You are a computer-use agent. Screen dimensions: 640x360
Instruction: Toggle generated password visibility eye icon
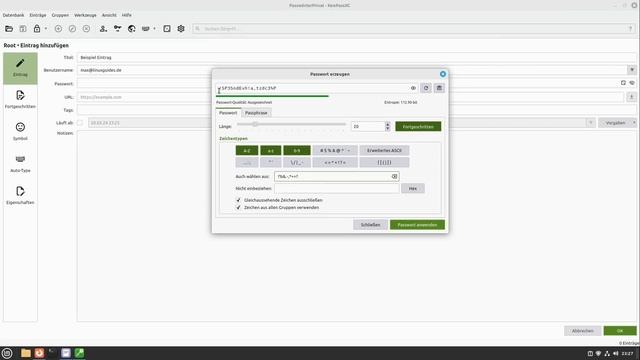[413, 88]
